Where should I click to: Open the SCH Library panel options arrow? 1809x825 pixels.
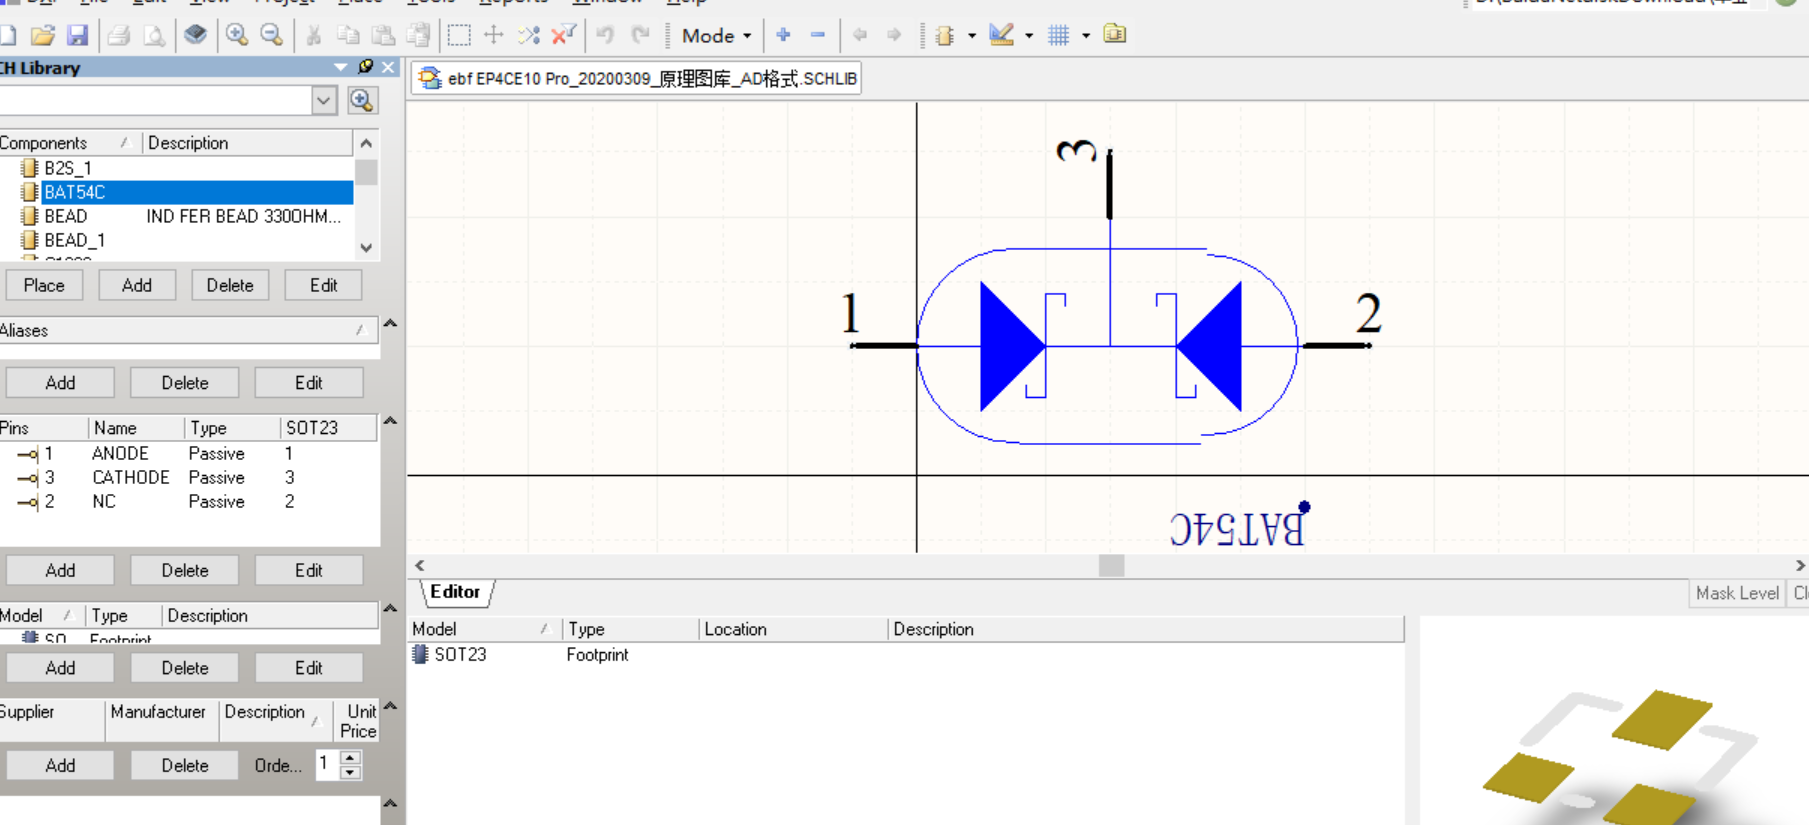[341, 67]
